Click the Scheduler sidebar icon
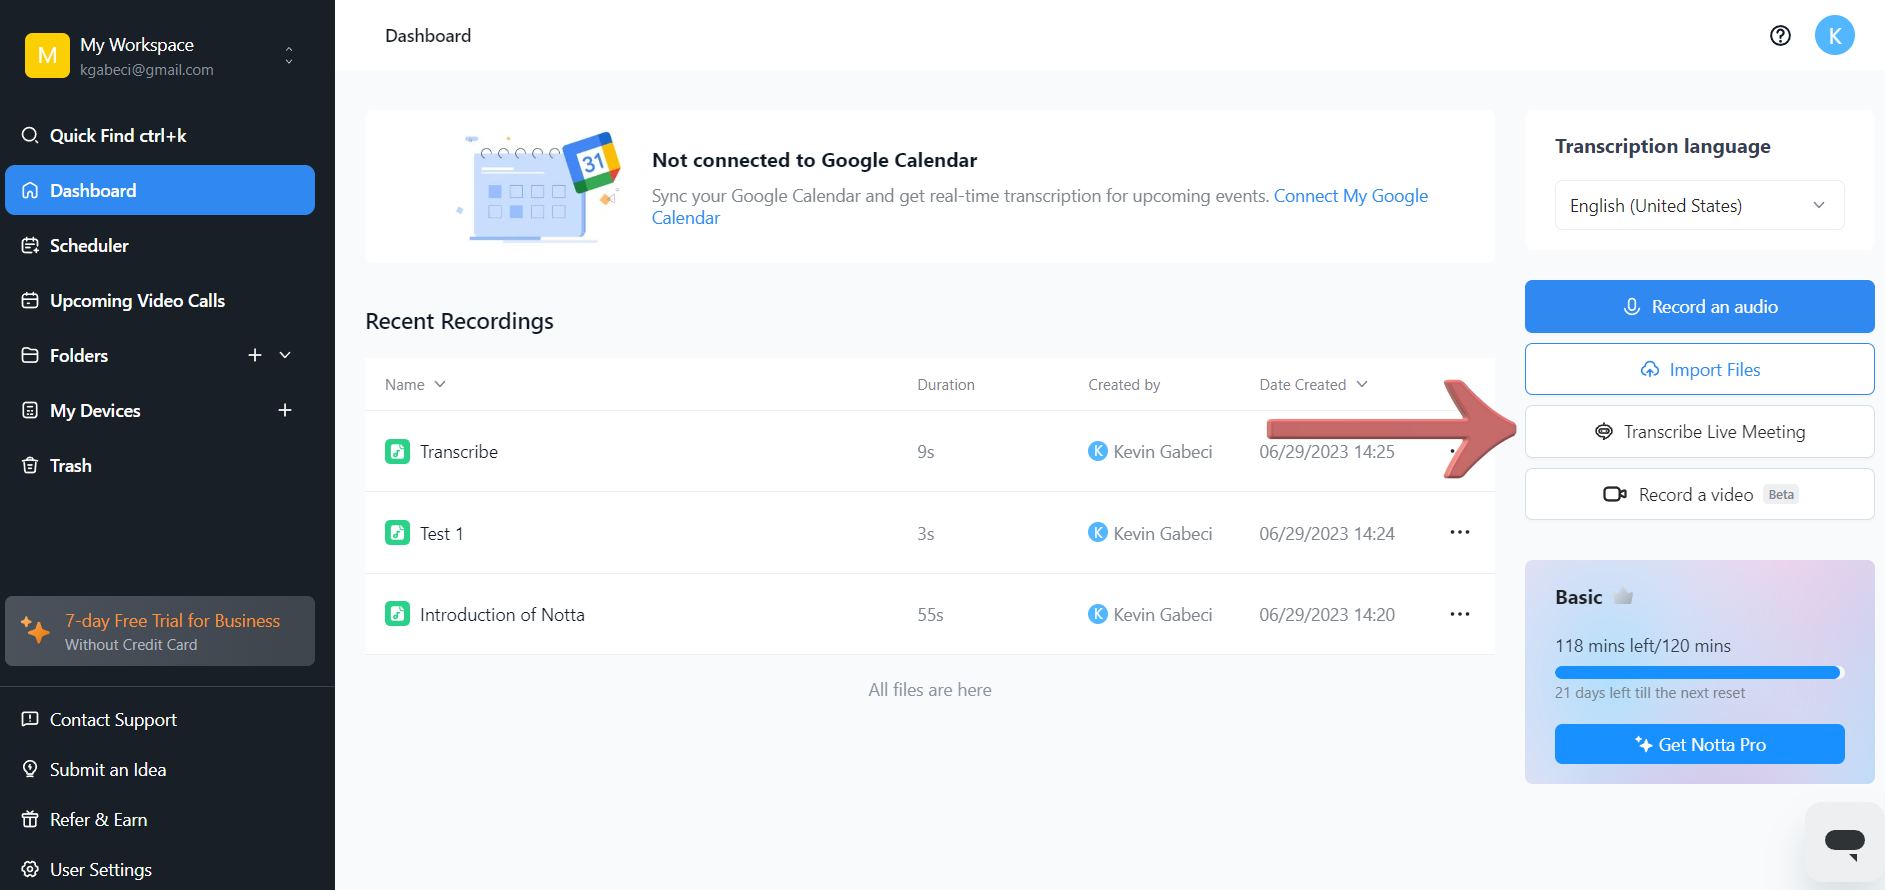 pyautogui.click(x=30, y=246)
